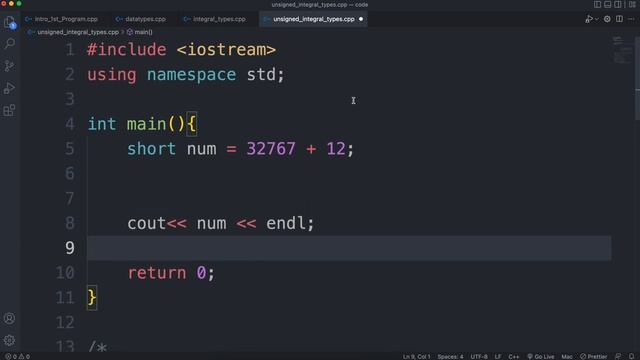Viewport: 640px width, 360px height.
Task: Toggle the secondary side bar layout icon
Action: [x=618, y=4]
